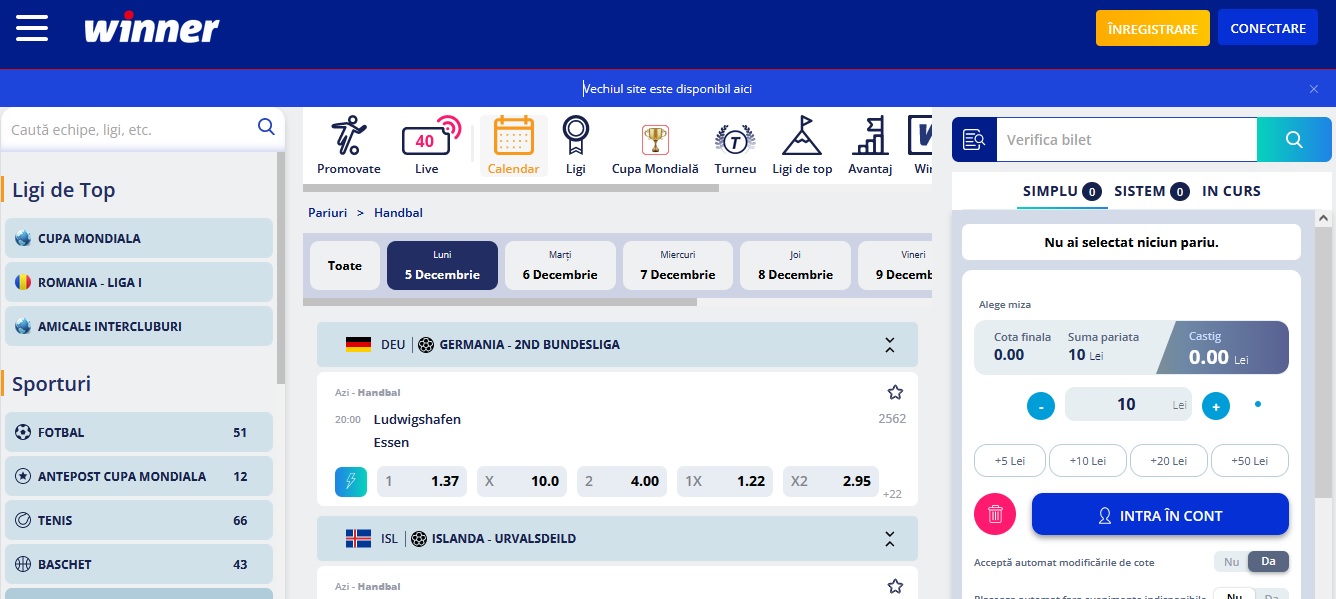This screenshot has height=599, width=1336.
Task: Add +5 Lei to the stake
Action: coord(1010,461)
